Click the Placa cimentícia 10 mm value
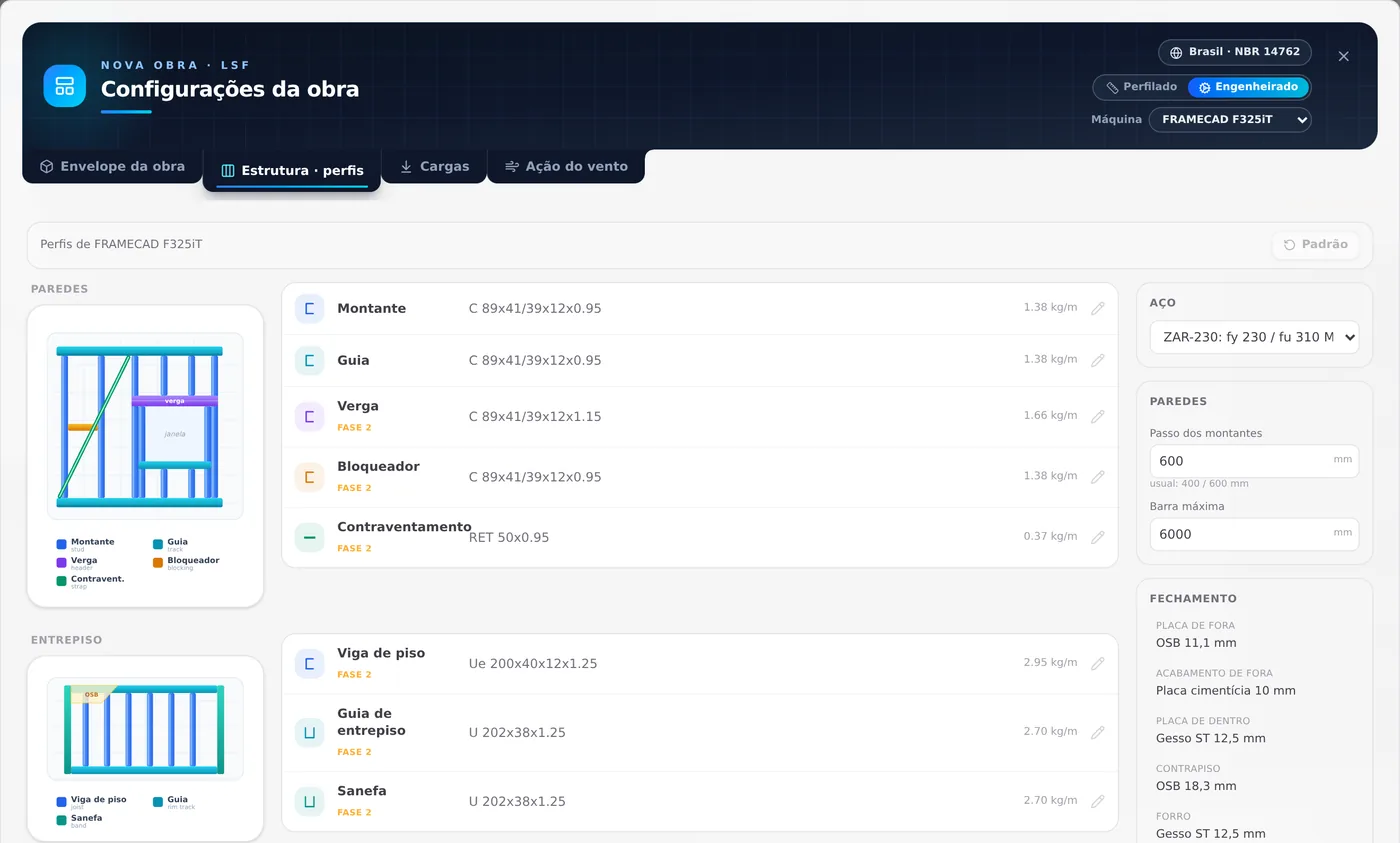Screen dimensions: 1400x843 (x=1226, y=691)
